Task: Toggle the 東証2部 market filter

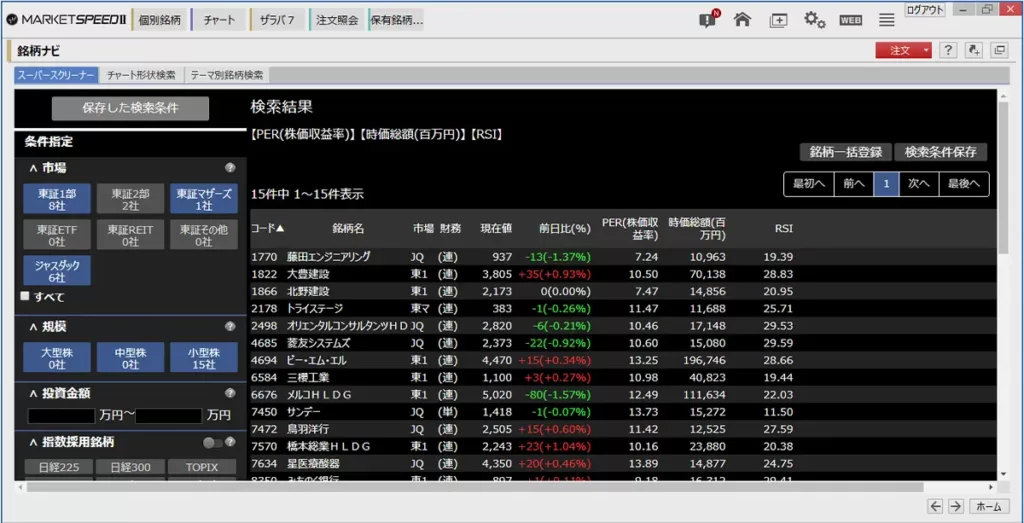Action: pos(130,199)
